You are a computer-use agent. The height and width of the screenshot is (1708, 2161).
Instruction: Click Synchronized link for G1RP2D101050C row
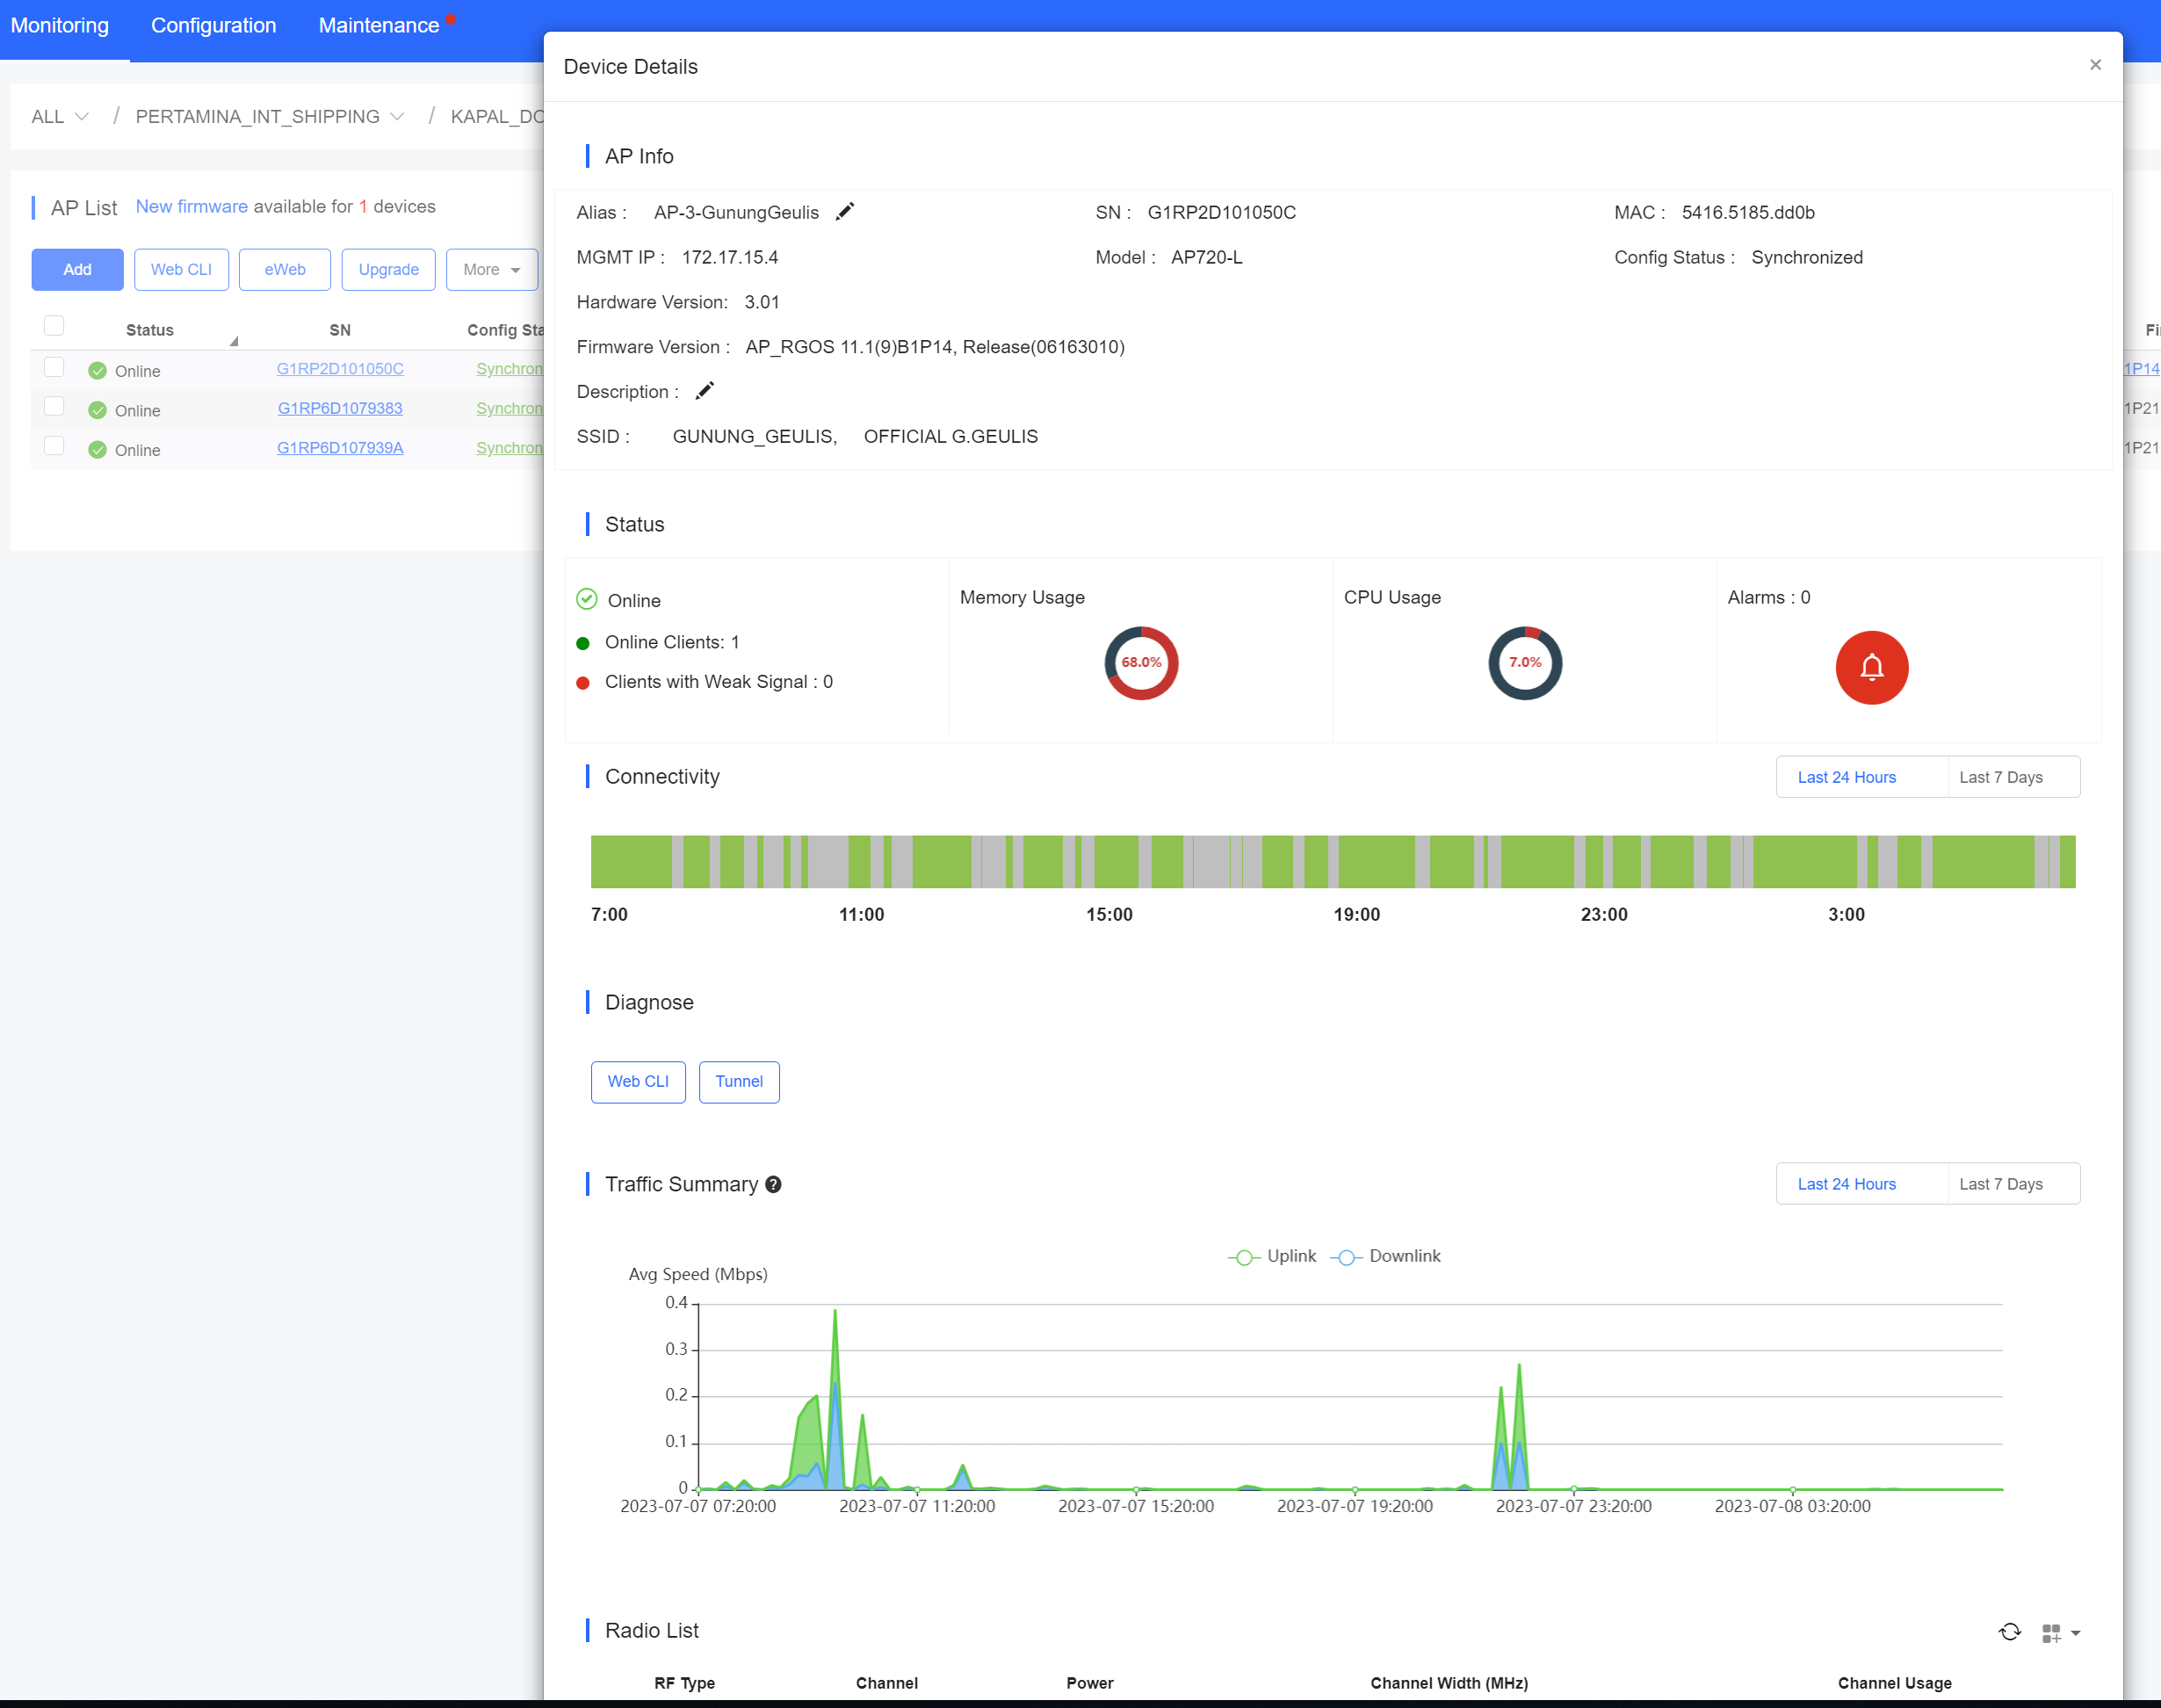pos(510,369)
